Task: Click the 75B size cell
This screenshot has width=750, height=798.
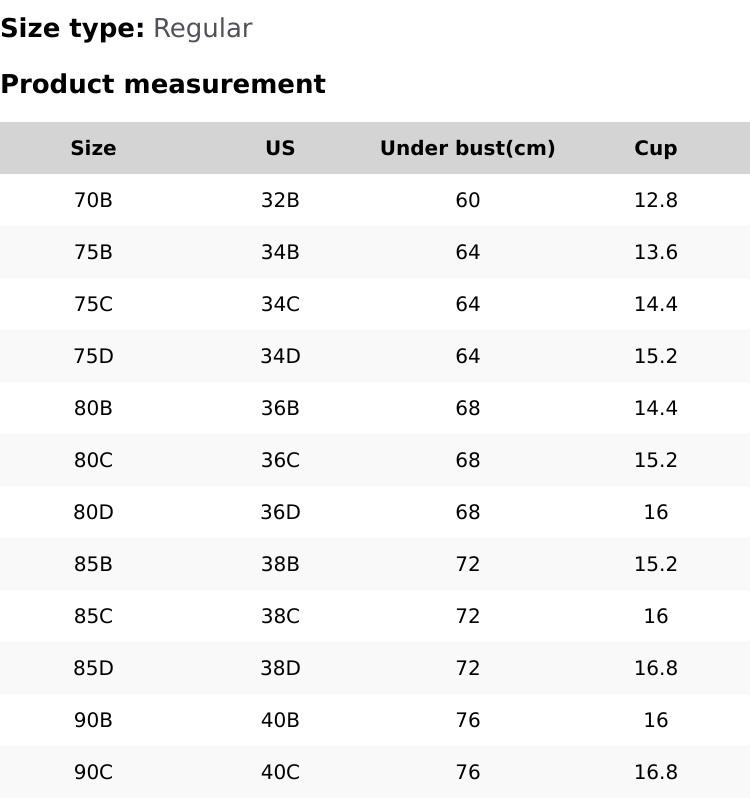Action: (93, 252)
